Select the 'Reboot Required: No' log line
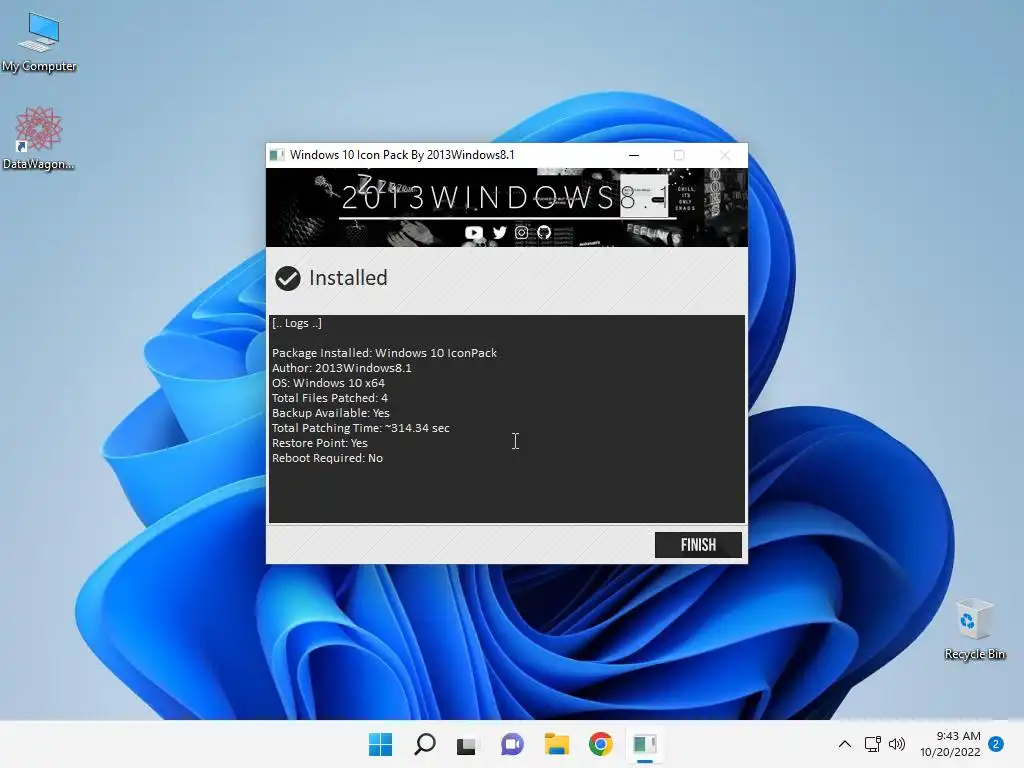 (x=327, y=458)
